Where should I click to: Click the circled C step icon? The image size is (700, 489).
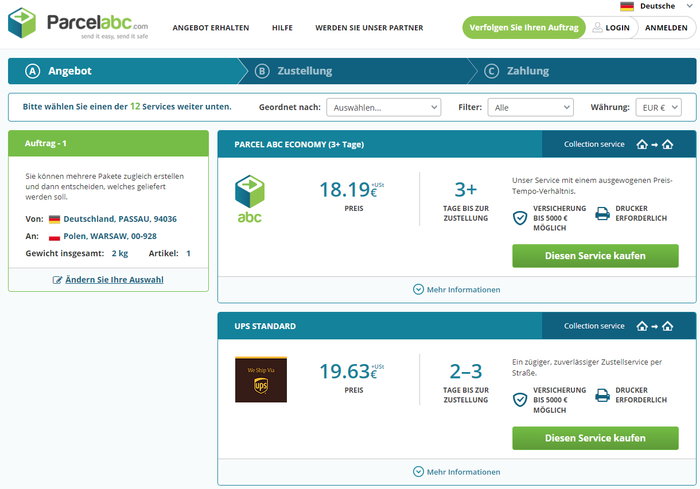492,71
